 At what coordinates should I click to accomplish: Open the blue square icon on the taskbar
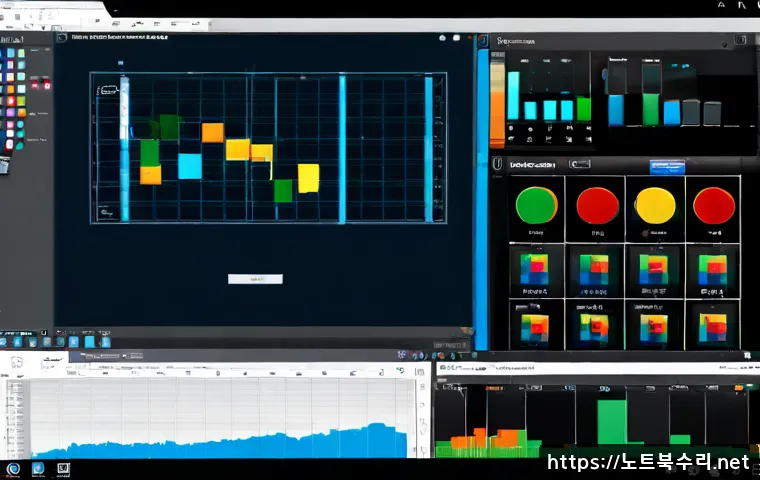tap(38, 468)
